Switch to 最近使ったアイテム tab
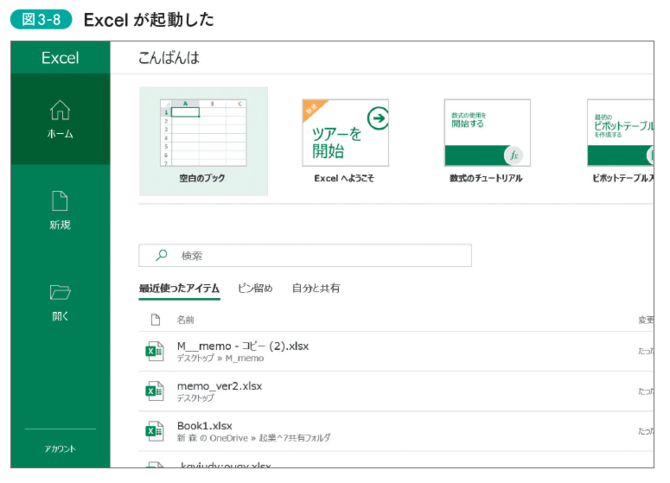The height and width of the screenshot is (483, 670). point(179,289)
